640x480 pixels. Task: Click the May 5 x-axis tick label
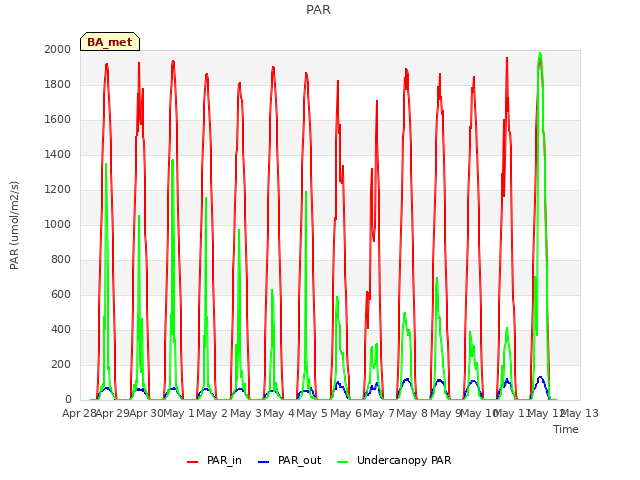tap(313, 414)
